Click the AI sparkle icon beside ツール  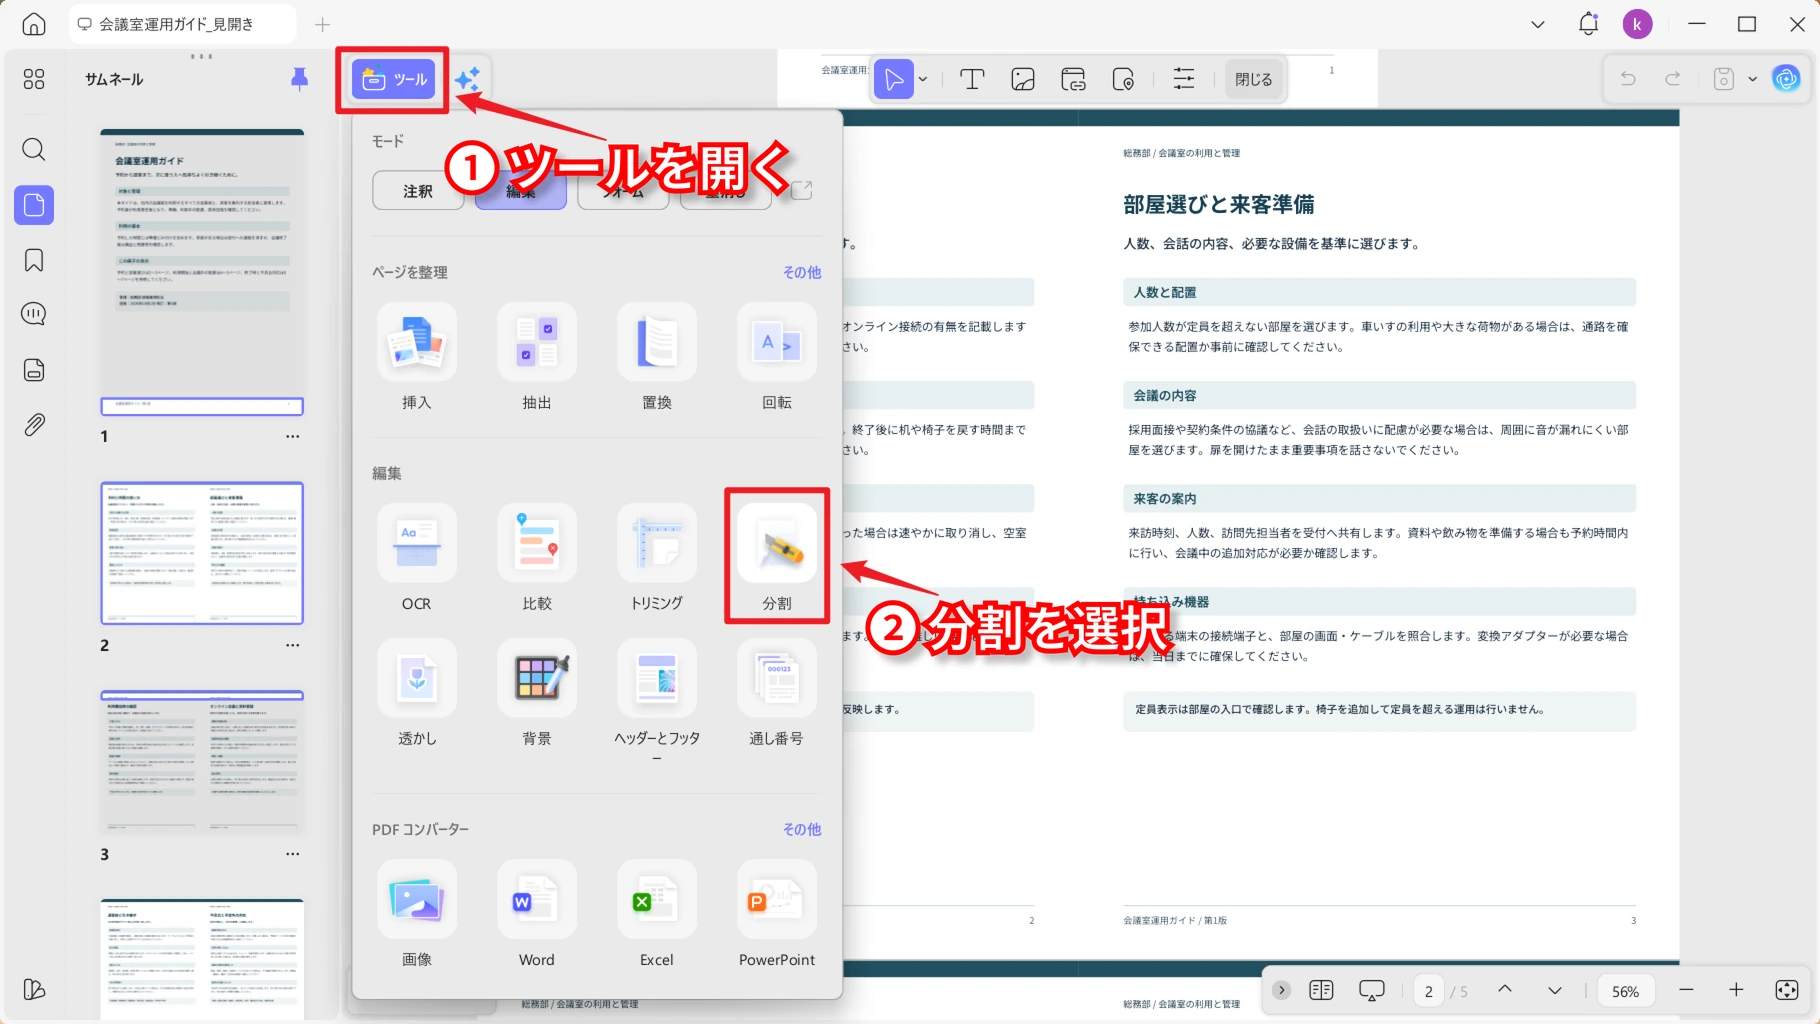click(x=468, y=79)
